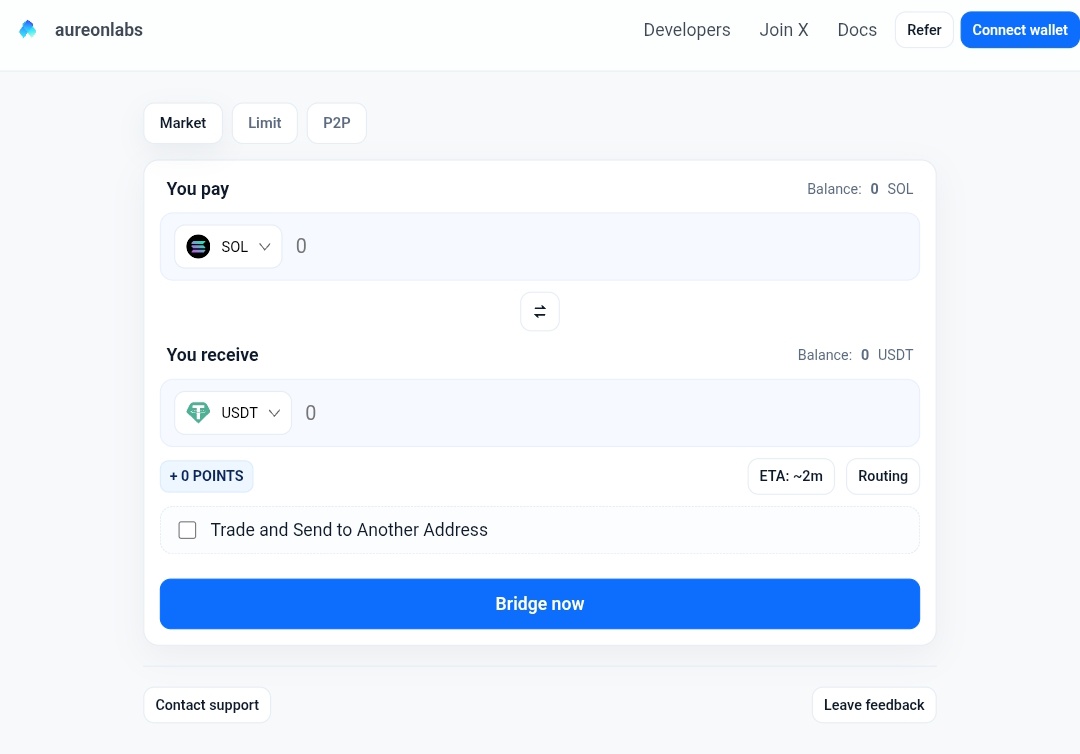Open the Docs link
This screenshot has width=1080, height=754.
pyautogui.click(x=857, y=30)
